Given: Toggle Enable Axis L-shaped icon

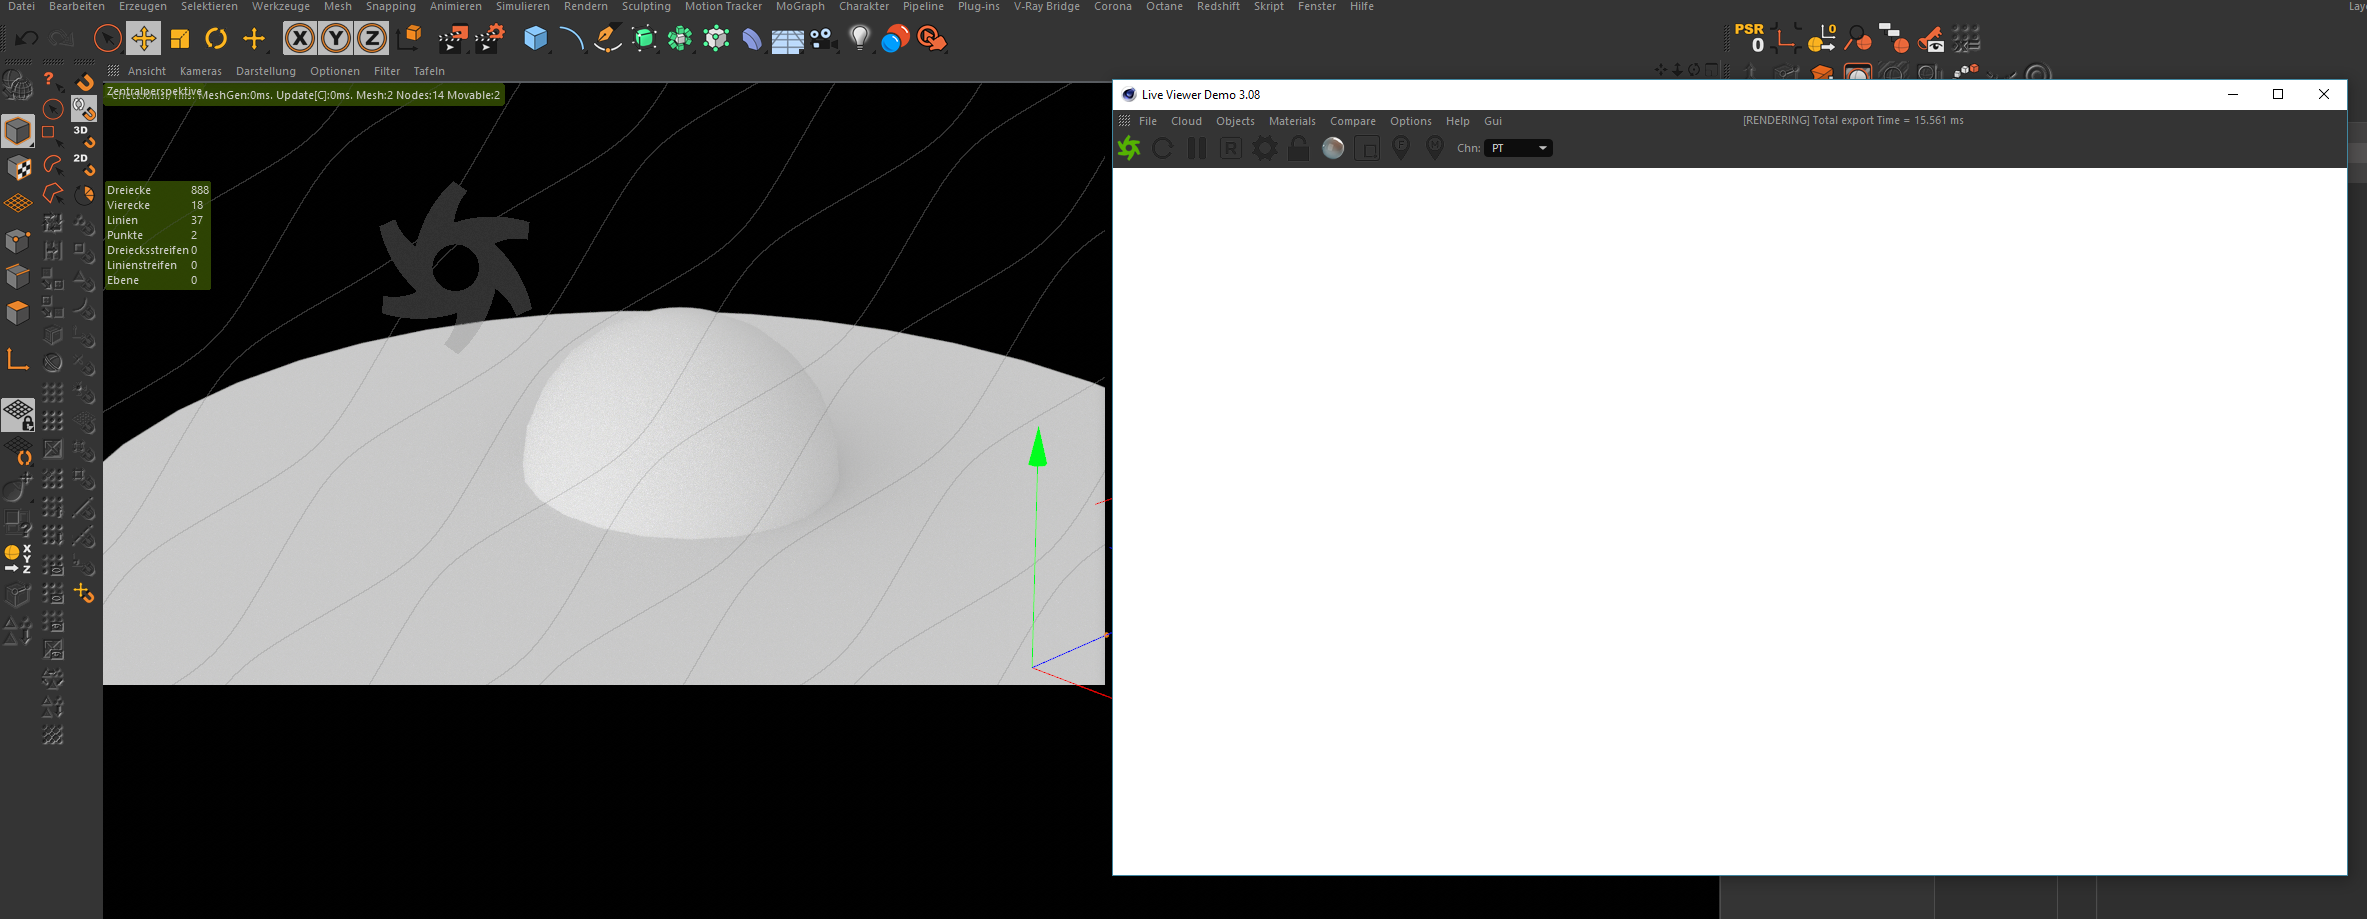Looking at the screenshot, I should [18, 359].
